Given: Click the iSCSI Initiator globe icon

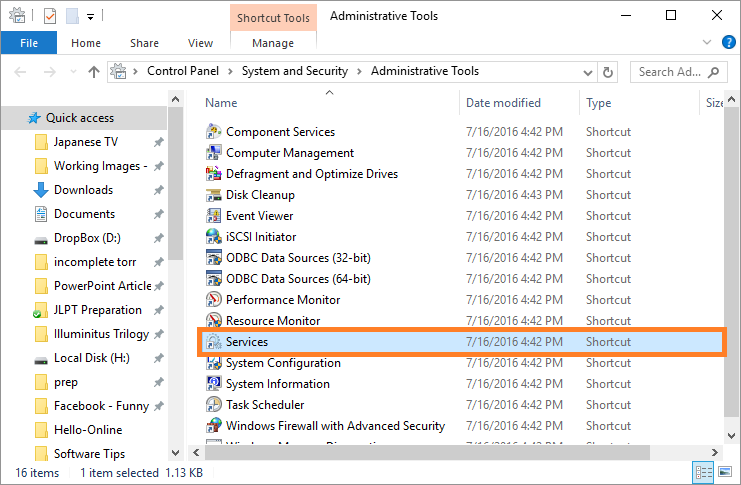Looking at the screenshot, I should point(214,236).
